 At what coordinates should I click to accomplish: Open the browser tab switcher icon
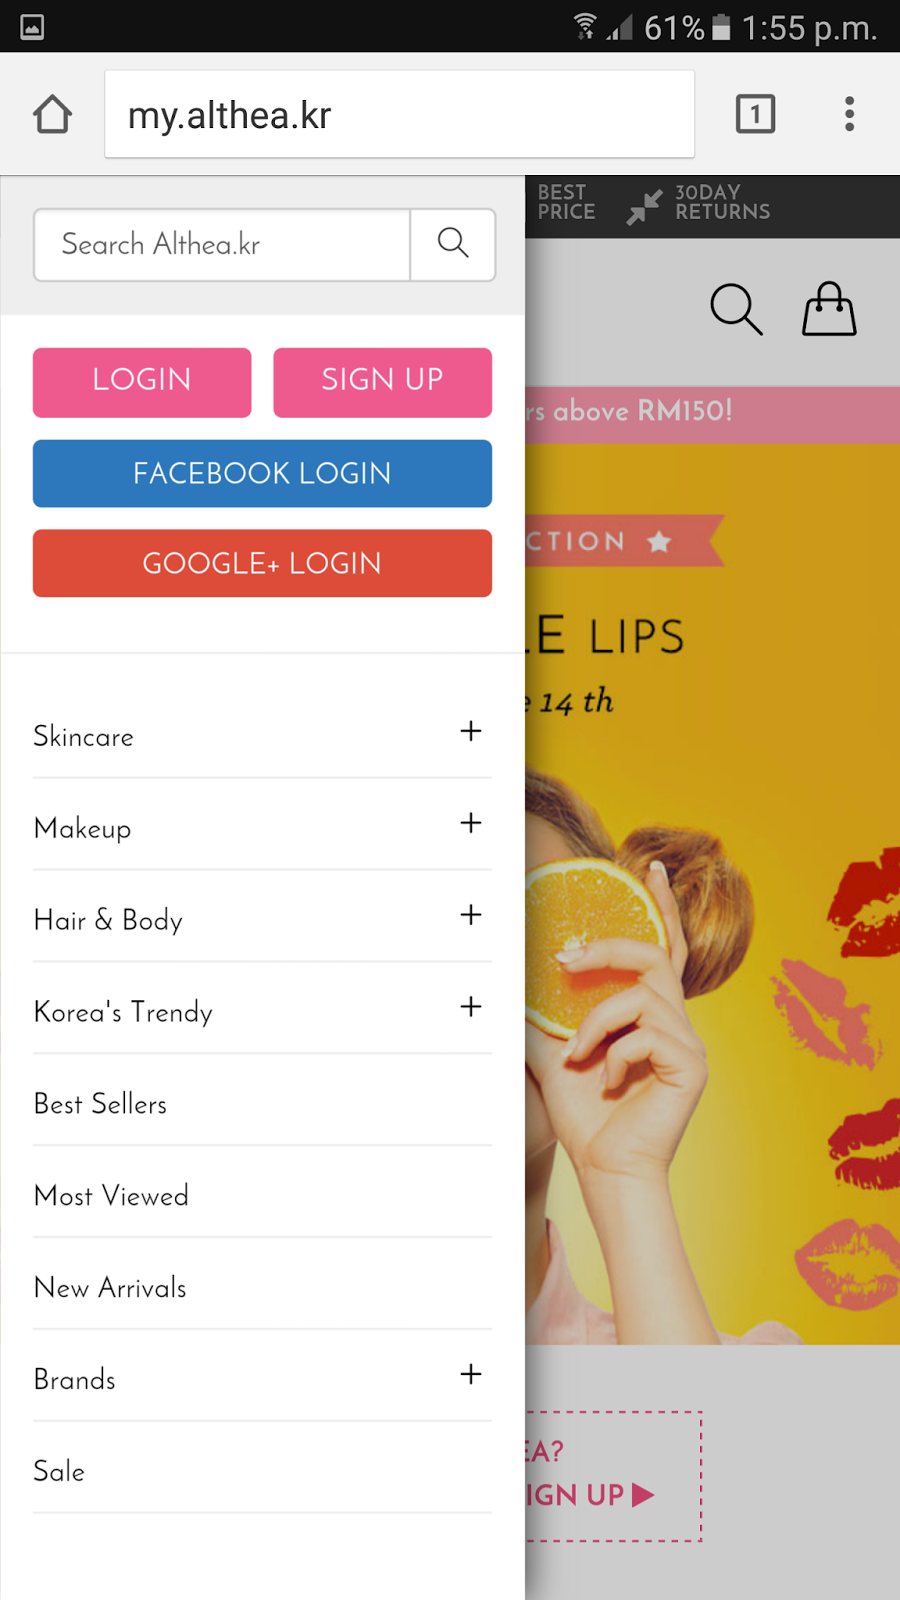pyautogui.click(x=755, y=114)
